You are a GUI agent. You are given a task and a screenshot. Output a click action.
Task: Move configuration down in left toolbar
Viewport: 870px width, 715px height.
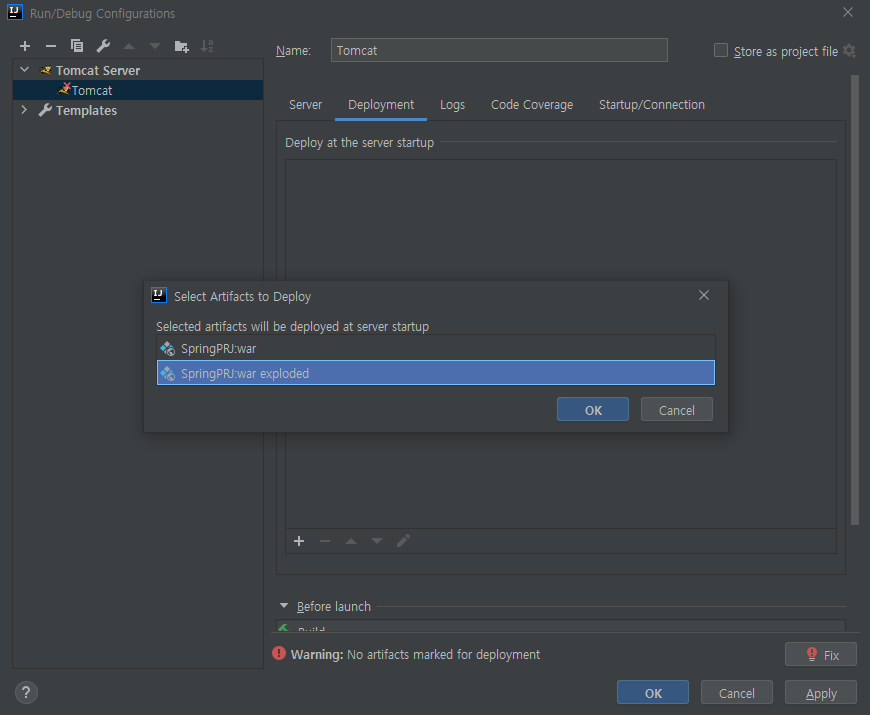point(155,46)
